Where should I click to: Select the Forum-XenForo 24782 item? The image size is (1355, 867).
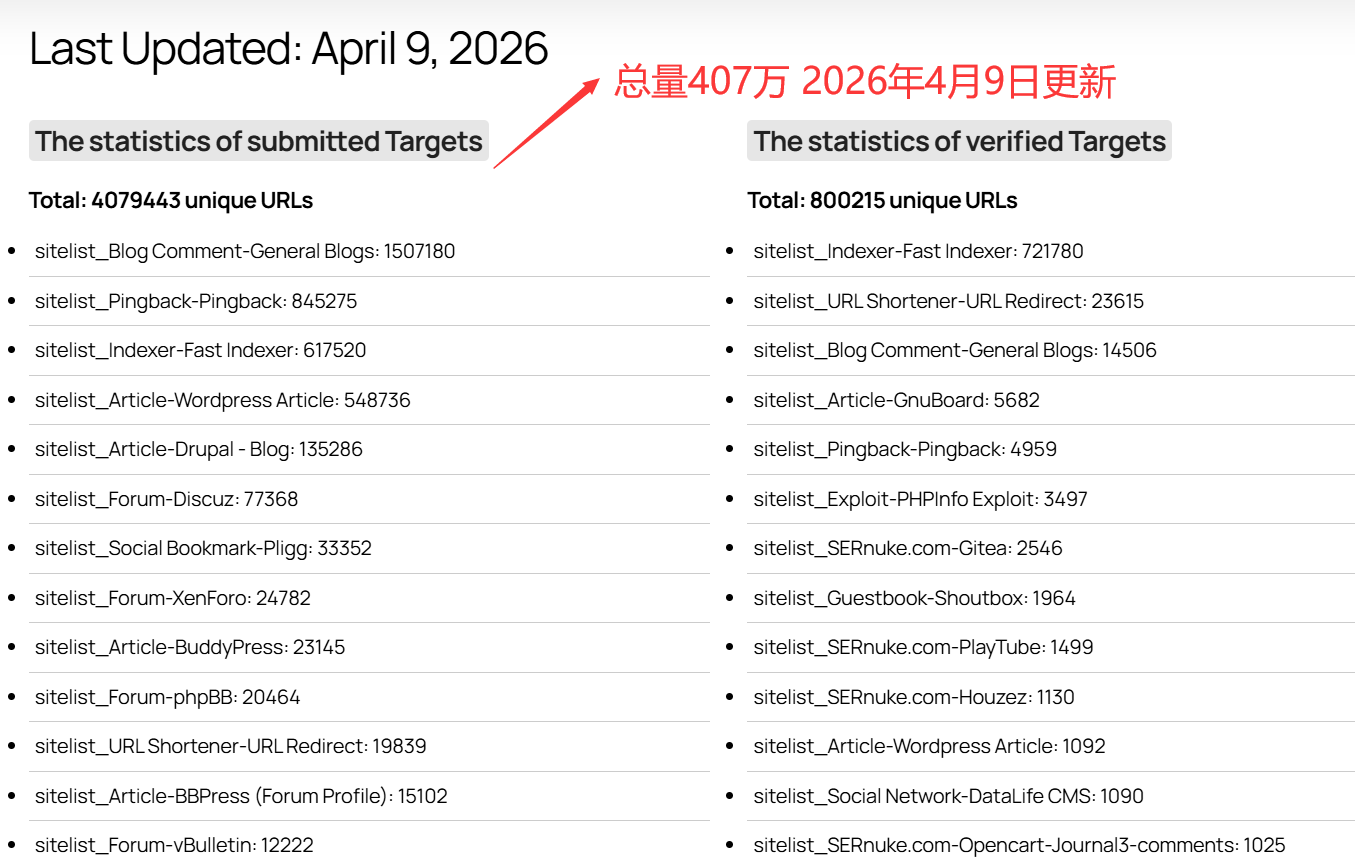(x=172, y=598)
